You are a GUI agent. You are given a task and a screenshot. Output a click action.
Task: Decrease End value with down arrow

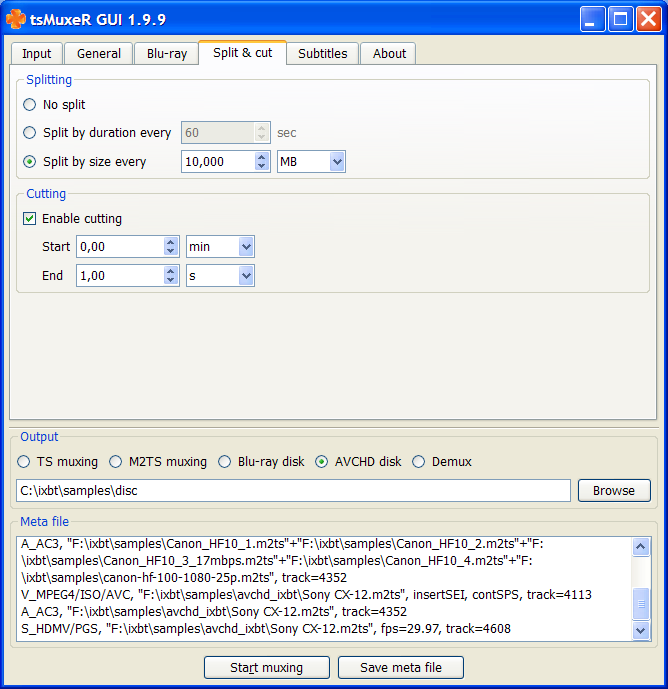[x=171, y=280]
